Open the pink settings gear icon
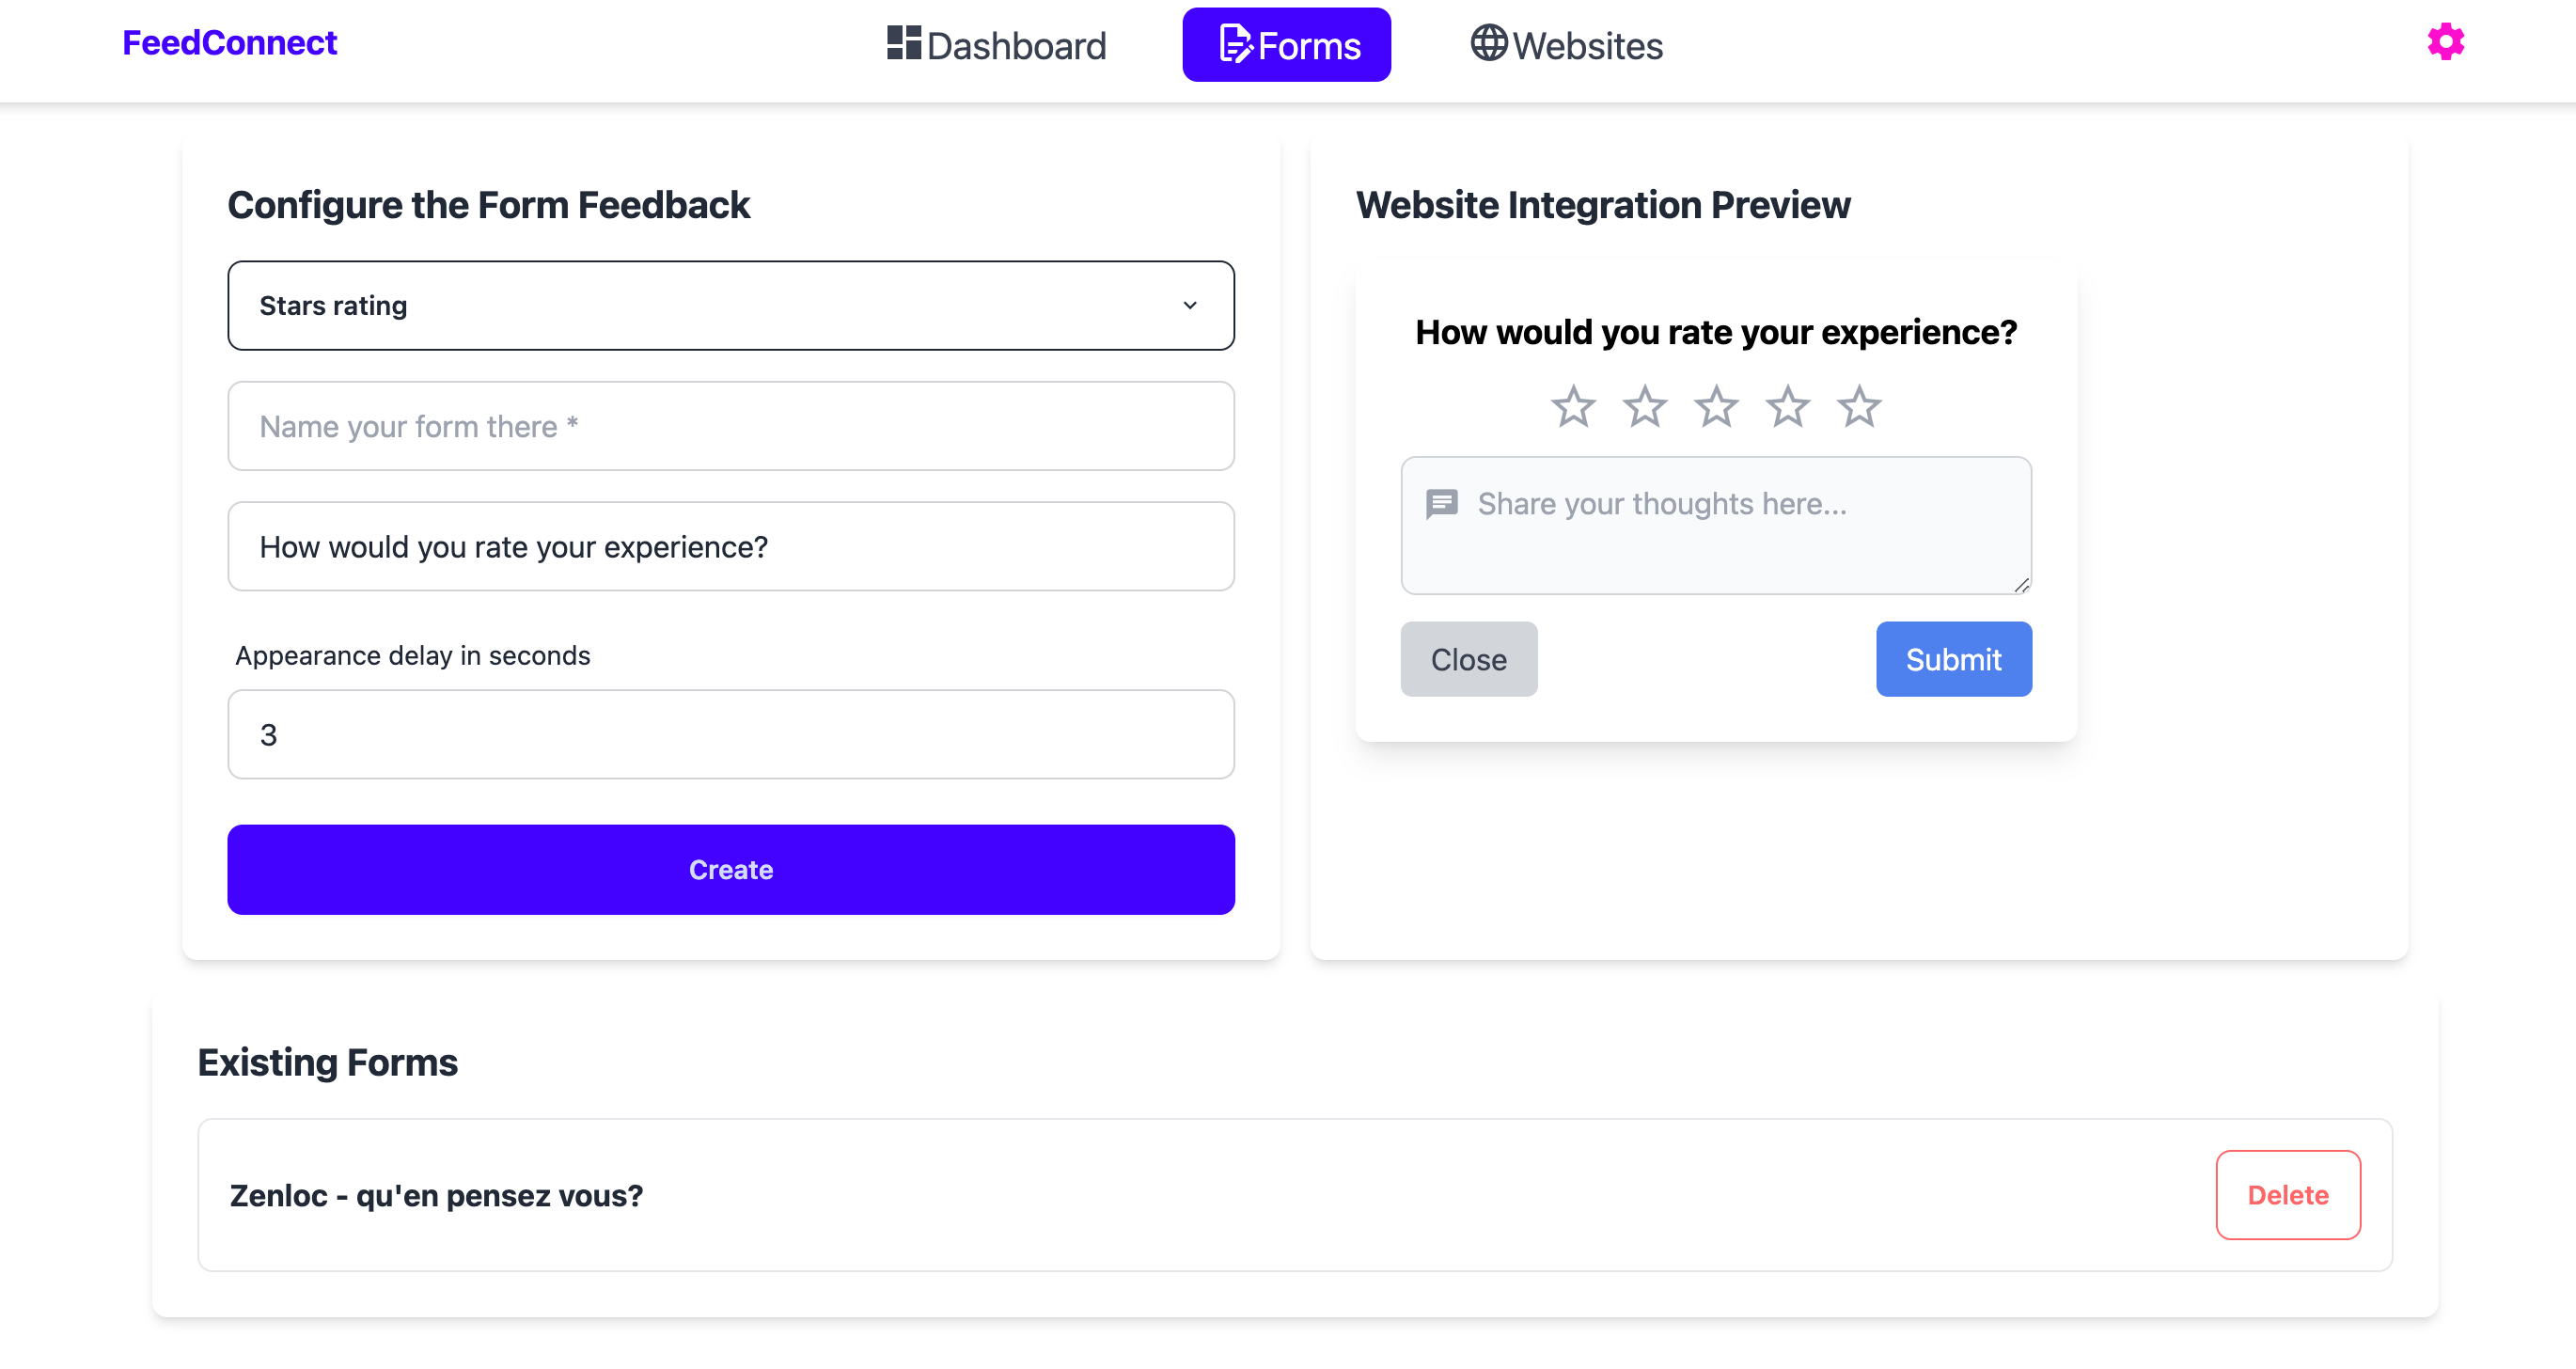 coord(2445,42)
